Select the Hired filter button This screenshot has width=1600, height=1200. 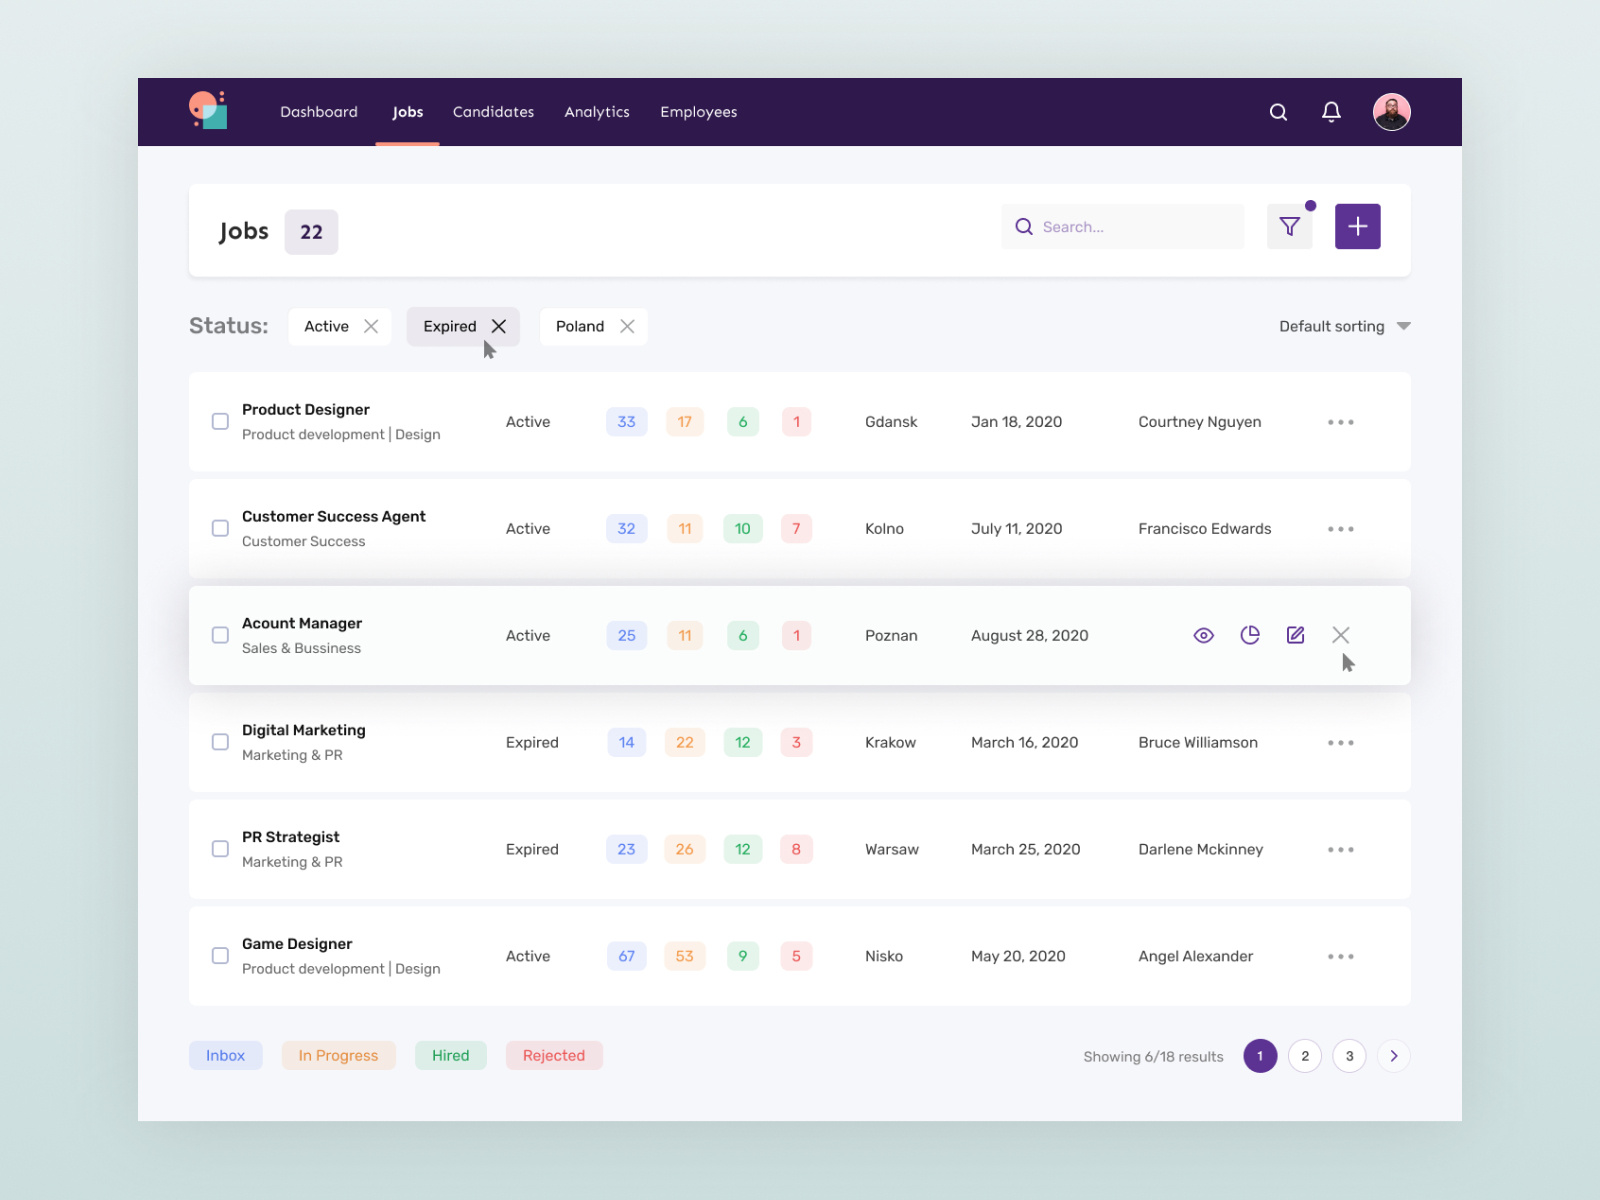click(x=450, y=1055)
